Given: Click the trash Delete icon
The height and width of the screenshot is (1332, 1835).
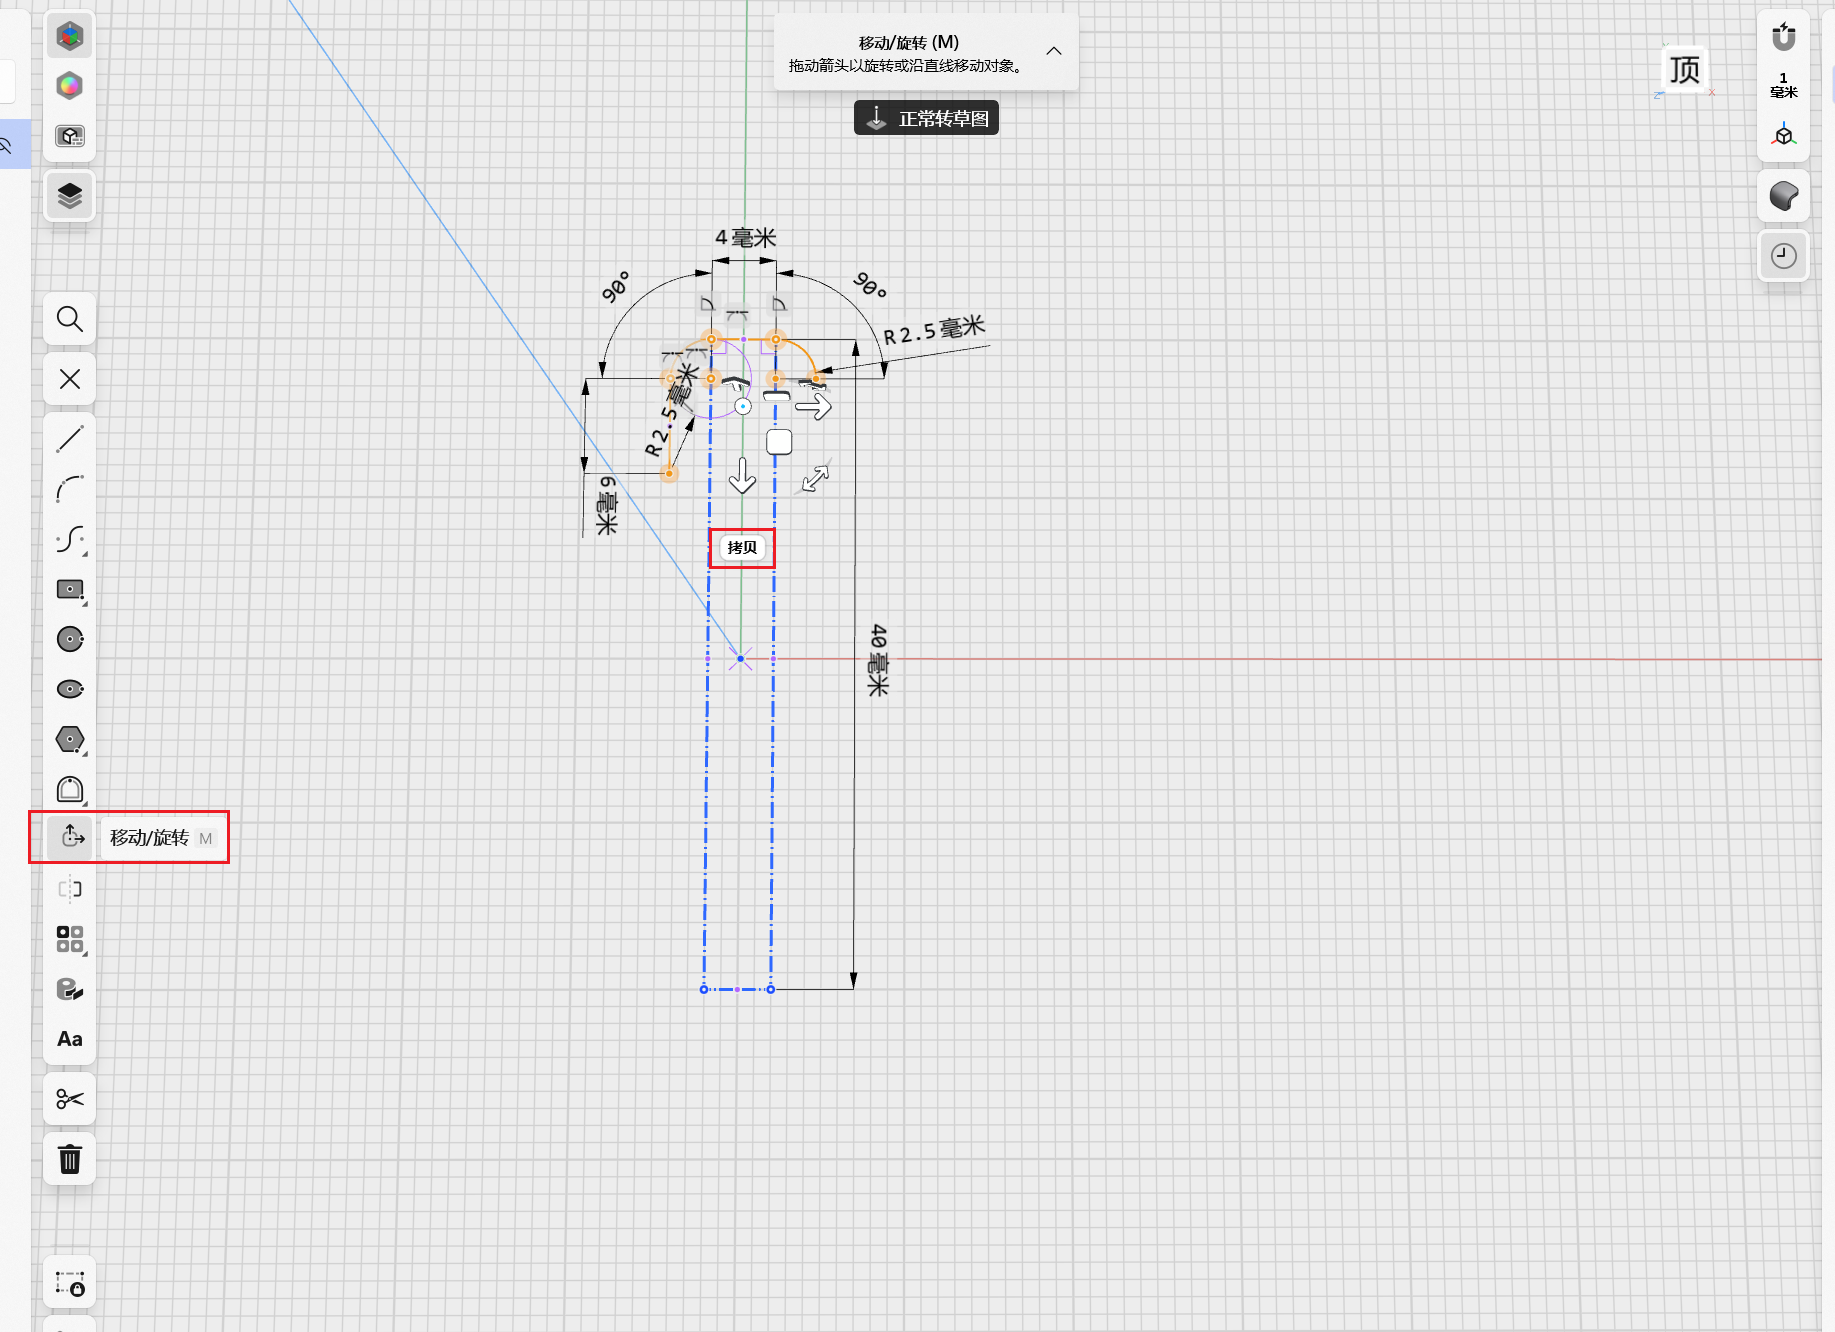Looking at the screenshot, I should (70, 1159).
